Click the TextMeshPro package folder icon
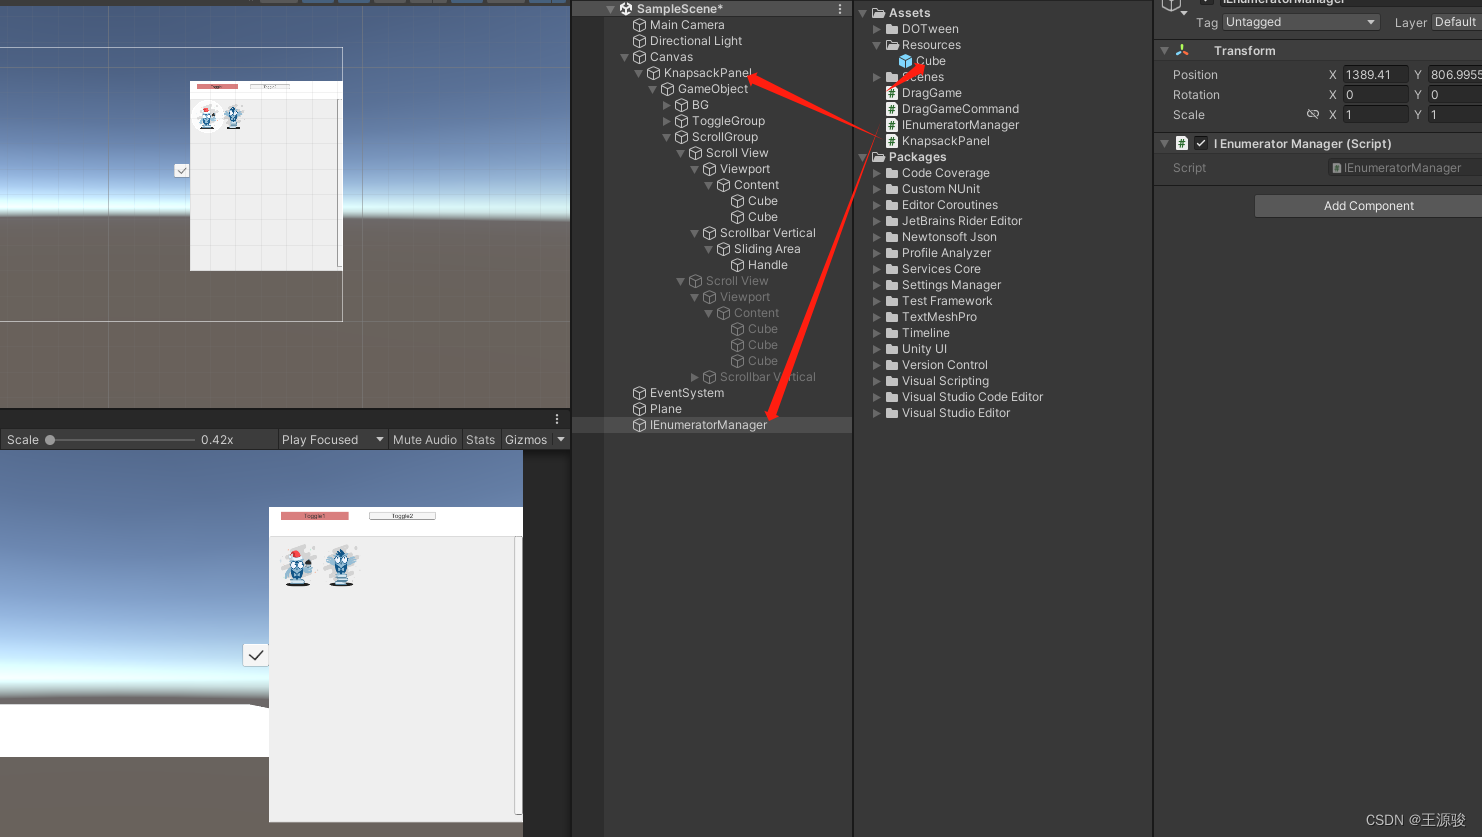 [892, 317]
